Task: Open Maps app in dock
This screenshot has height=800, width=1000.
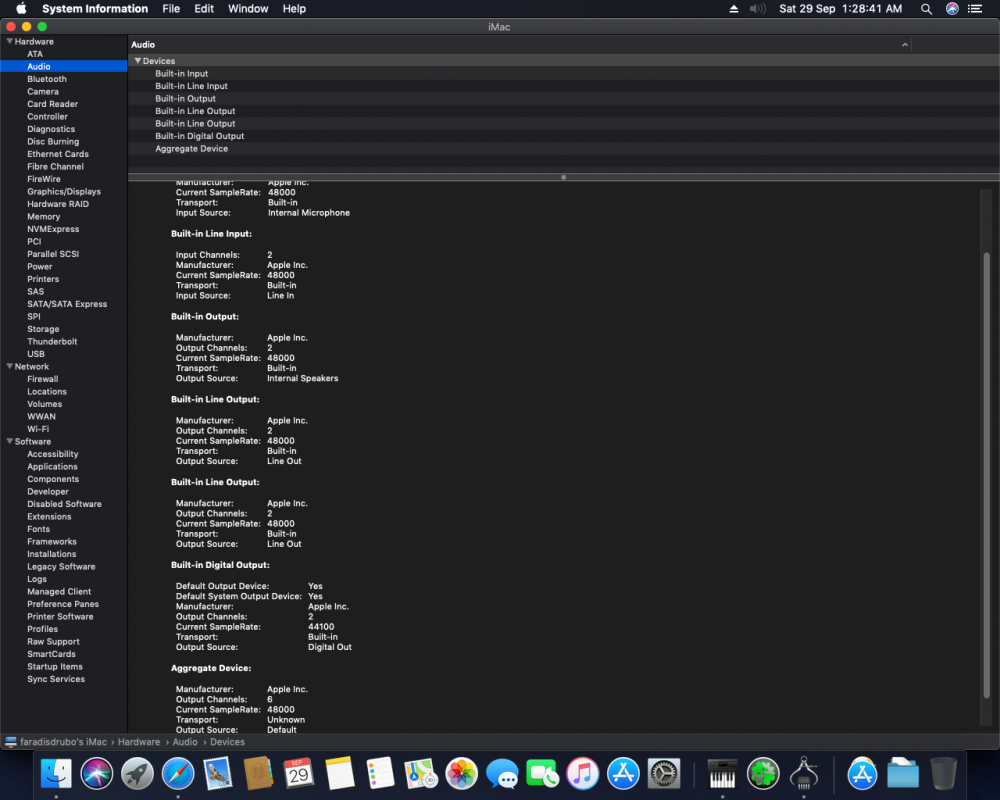Action: point(420,774)
